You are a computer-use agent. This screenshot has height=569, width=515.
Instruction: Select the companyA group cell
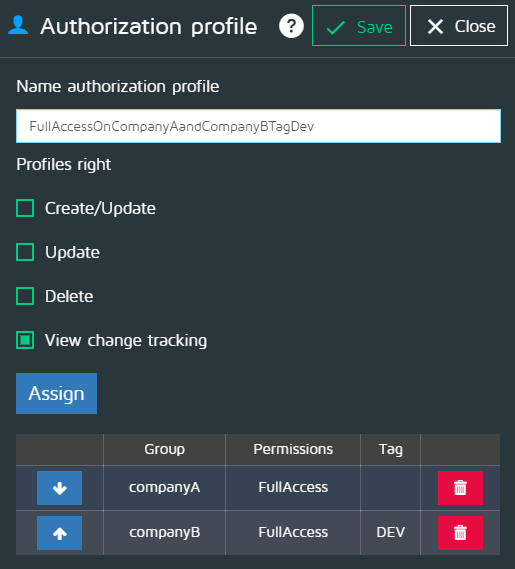coord(164,487)
